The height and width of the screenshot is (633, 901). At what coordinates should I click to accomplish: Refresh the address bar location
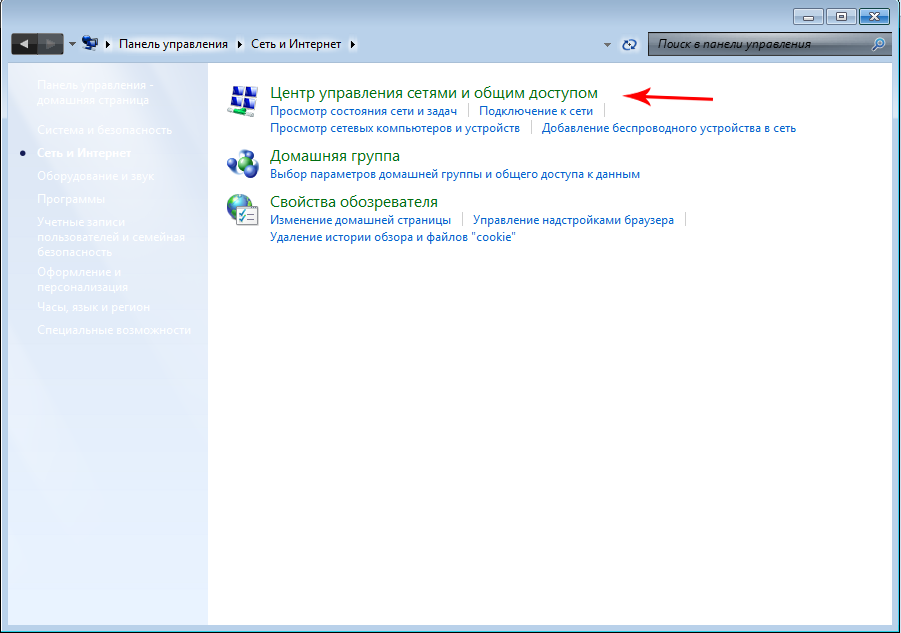[629, 45]
